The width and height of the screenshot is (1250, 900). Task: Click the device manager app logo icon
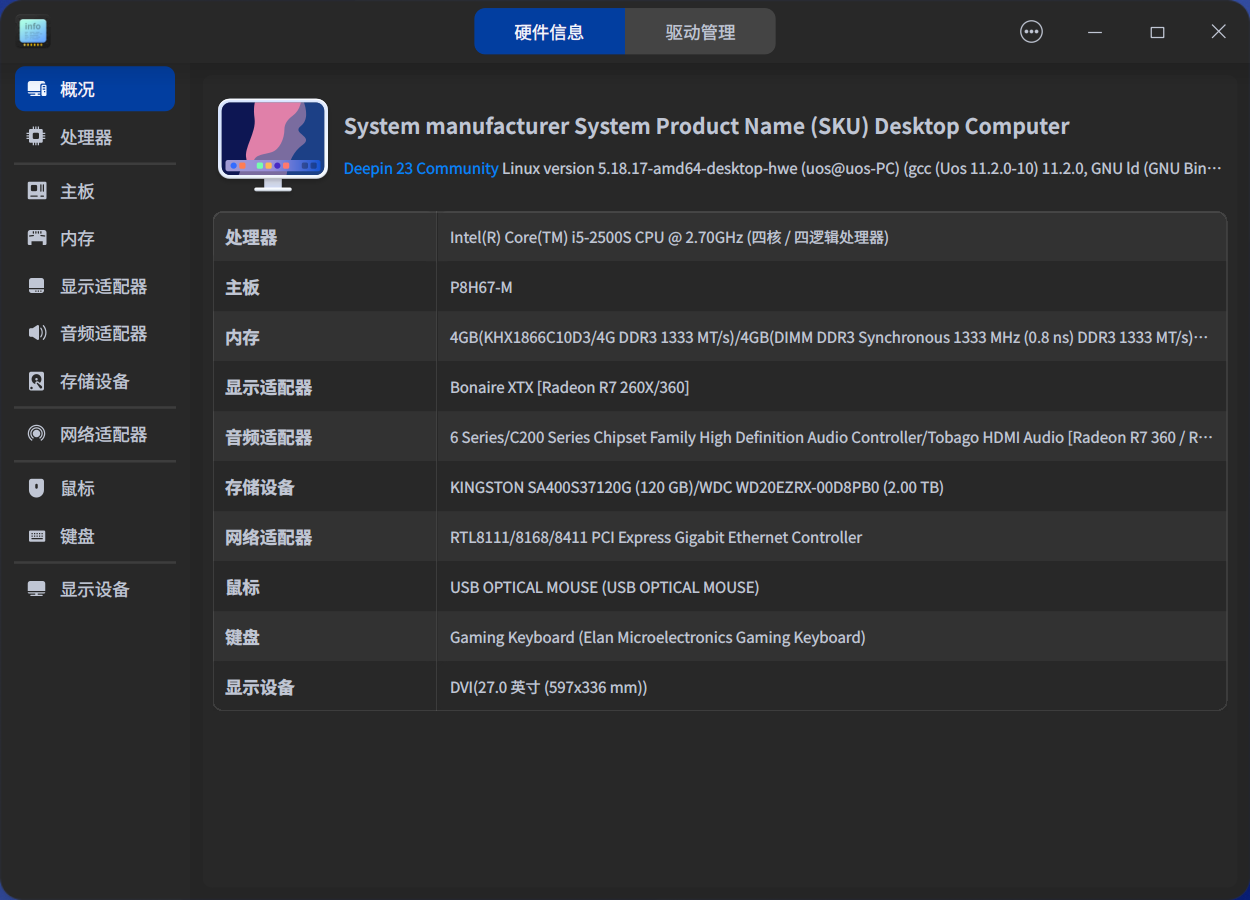pos(33,31)
